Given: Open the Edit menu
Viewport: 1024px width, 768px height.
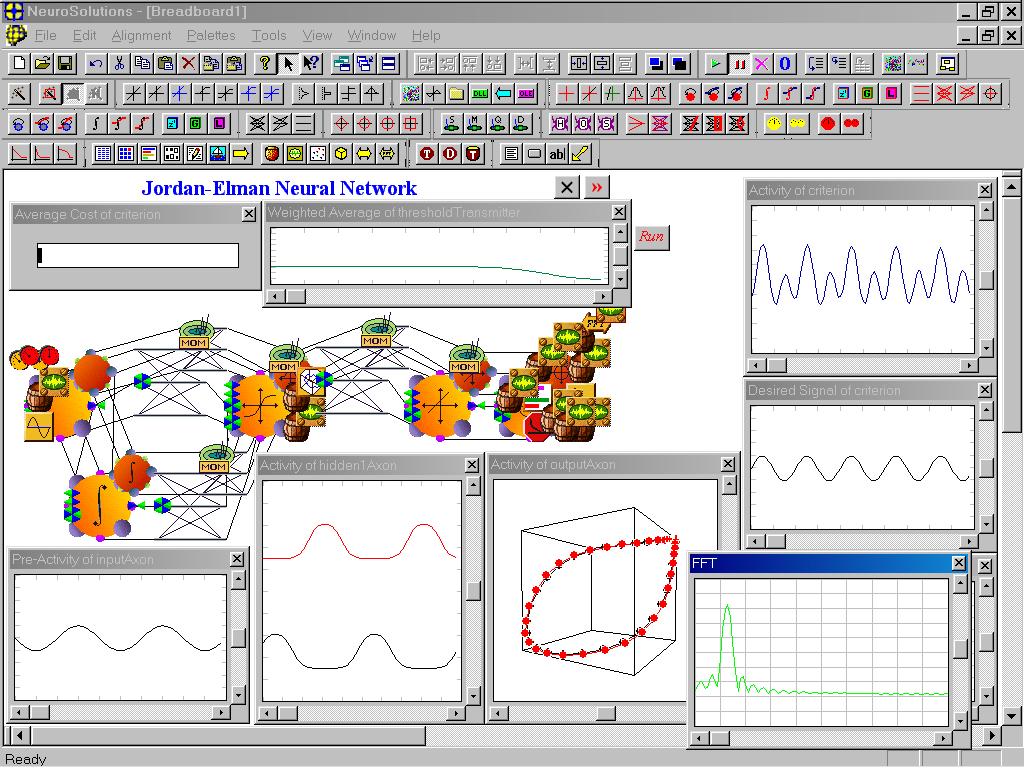Looking at the screenshot, I should pos(84,35).
